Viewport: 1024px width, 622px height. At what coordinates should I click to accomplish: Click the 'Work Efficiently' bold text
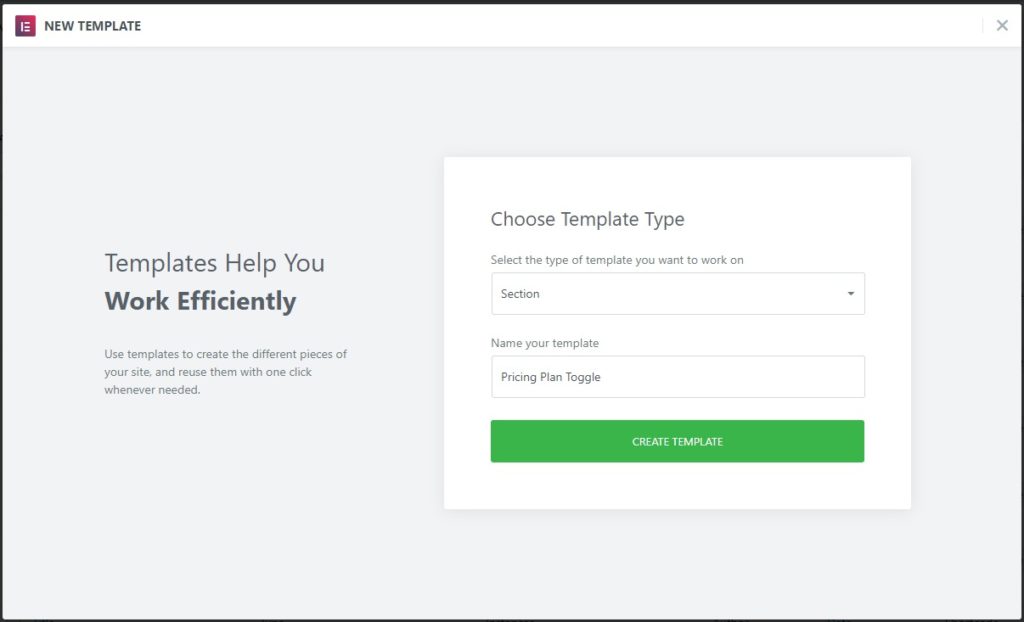(x=200, y=301)
